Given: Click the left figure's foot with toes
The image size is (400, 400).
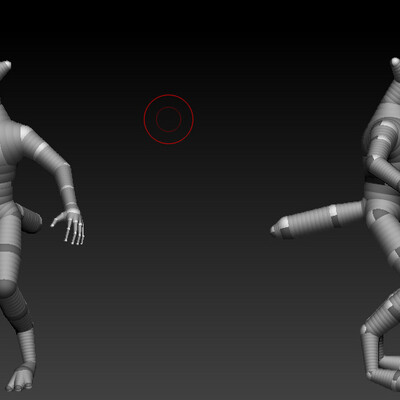Looking at the screenshot, I should coord(21,377).
